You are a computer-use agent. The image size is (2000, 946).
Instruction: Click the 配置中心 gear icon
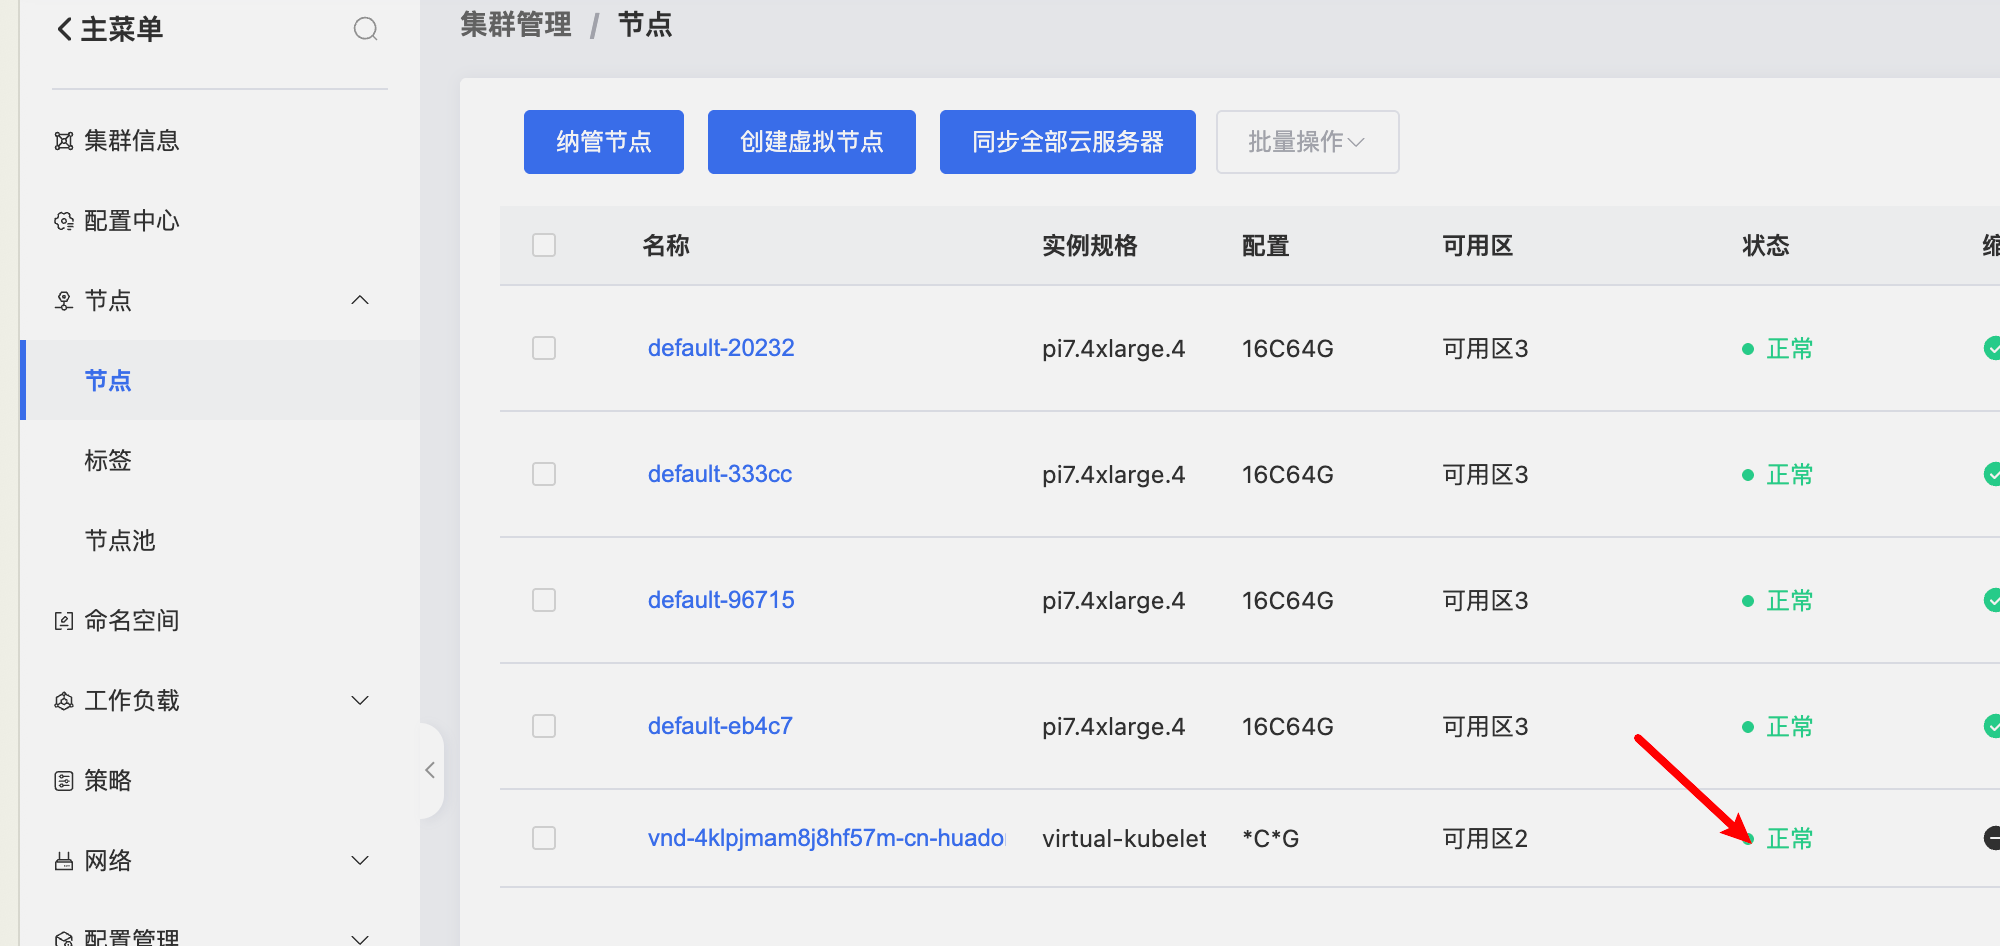tap(64, 221)
